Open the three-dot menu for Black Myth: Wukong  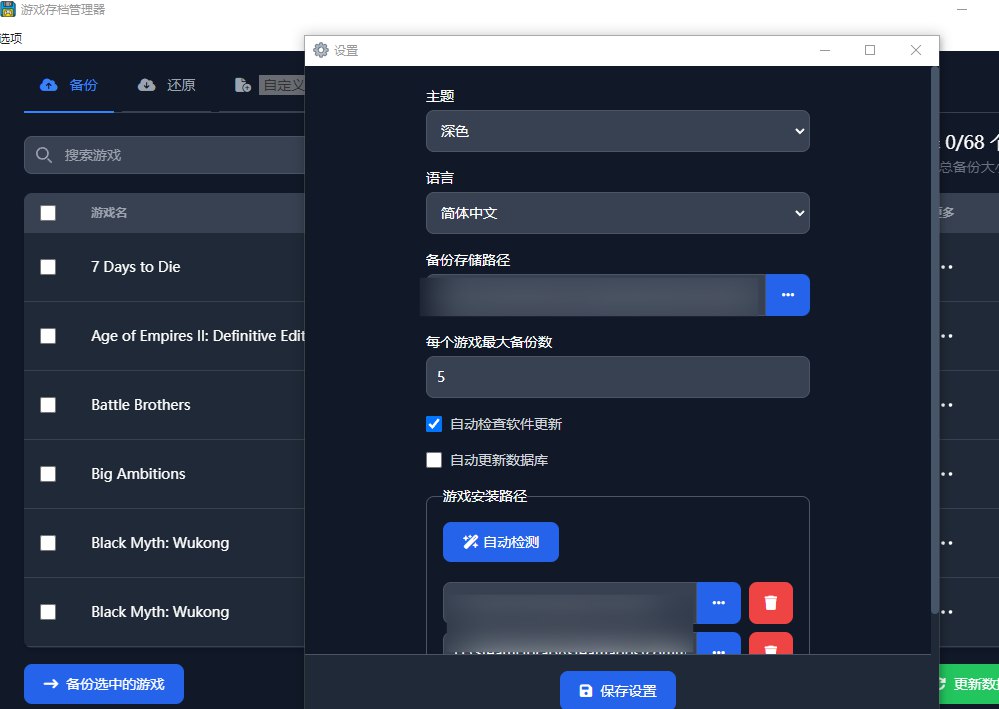945,542
